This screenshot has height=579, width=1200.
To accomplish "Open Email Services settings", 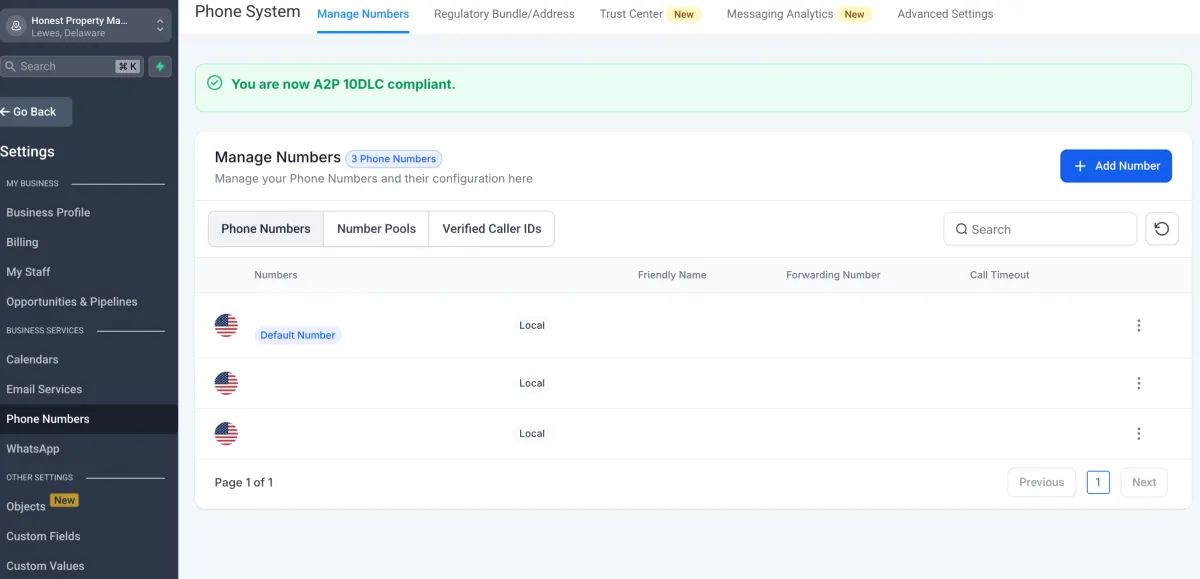I will (x=44, y=389).
